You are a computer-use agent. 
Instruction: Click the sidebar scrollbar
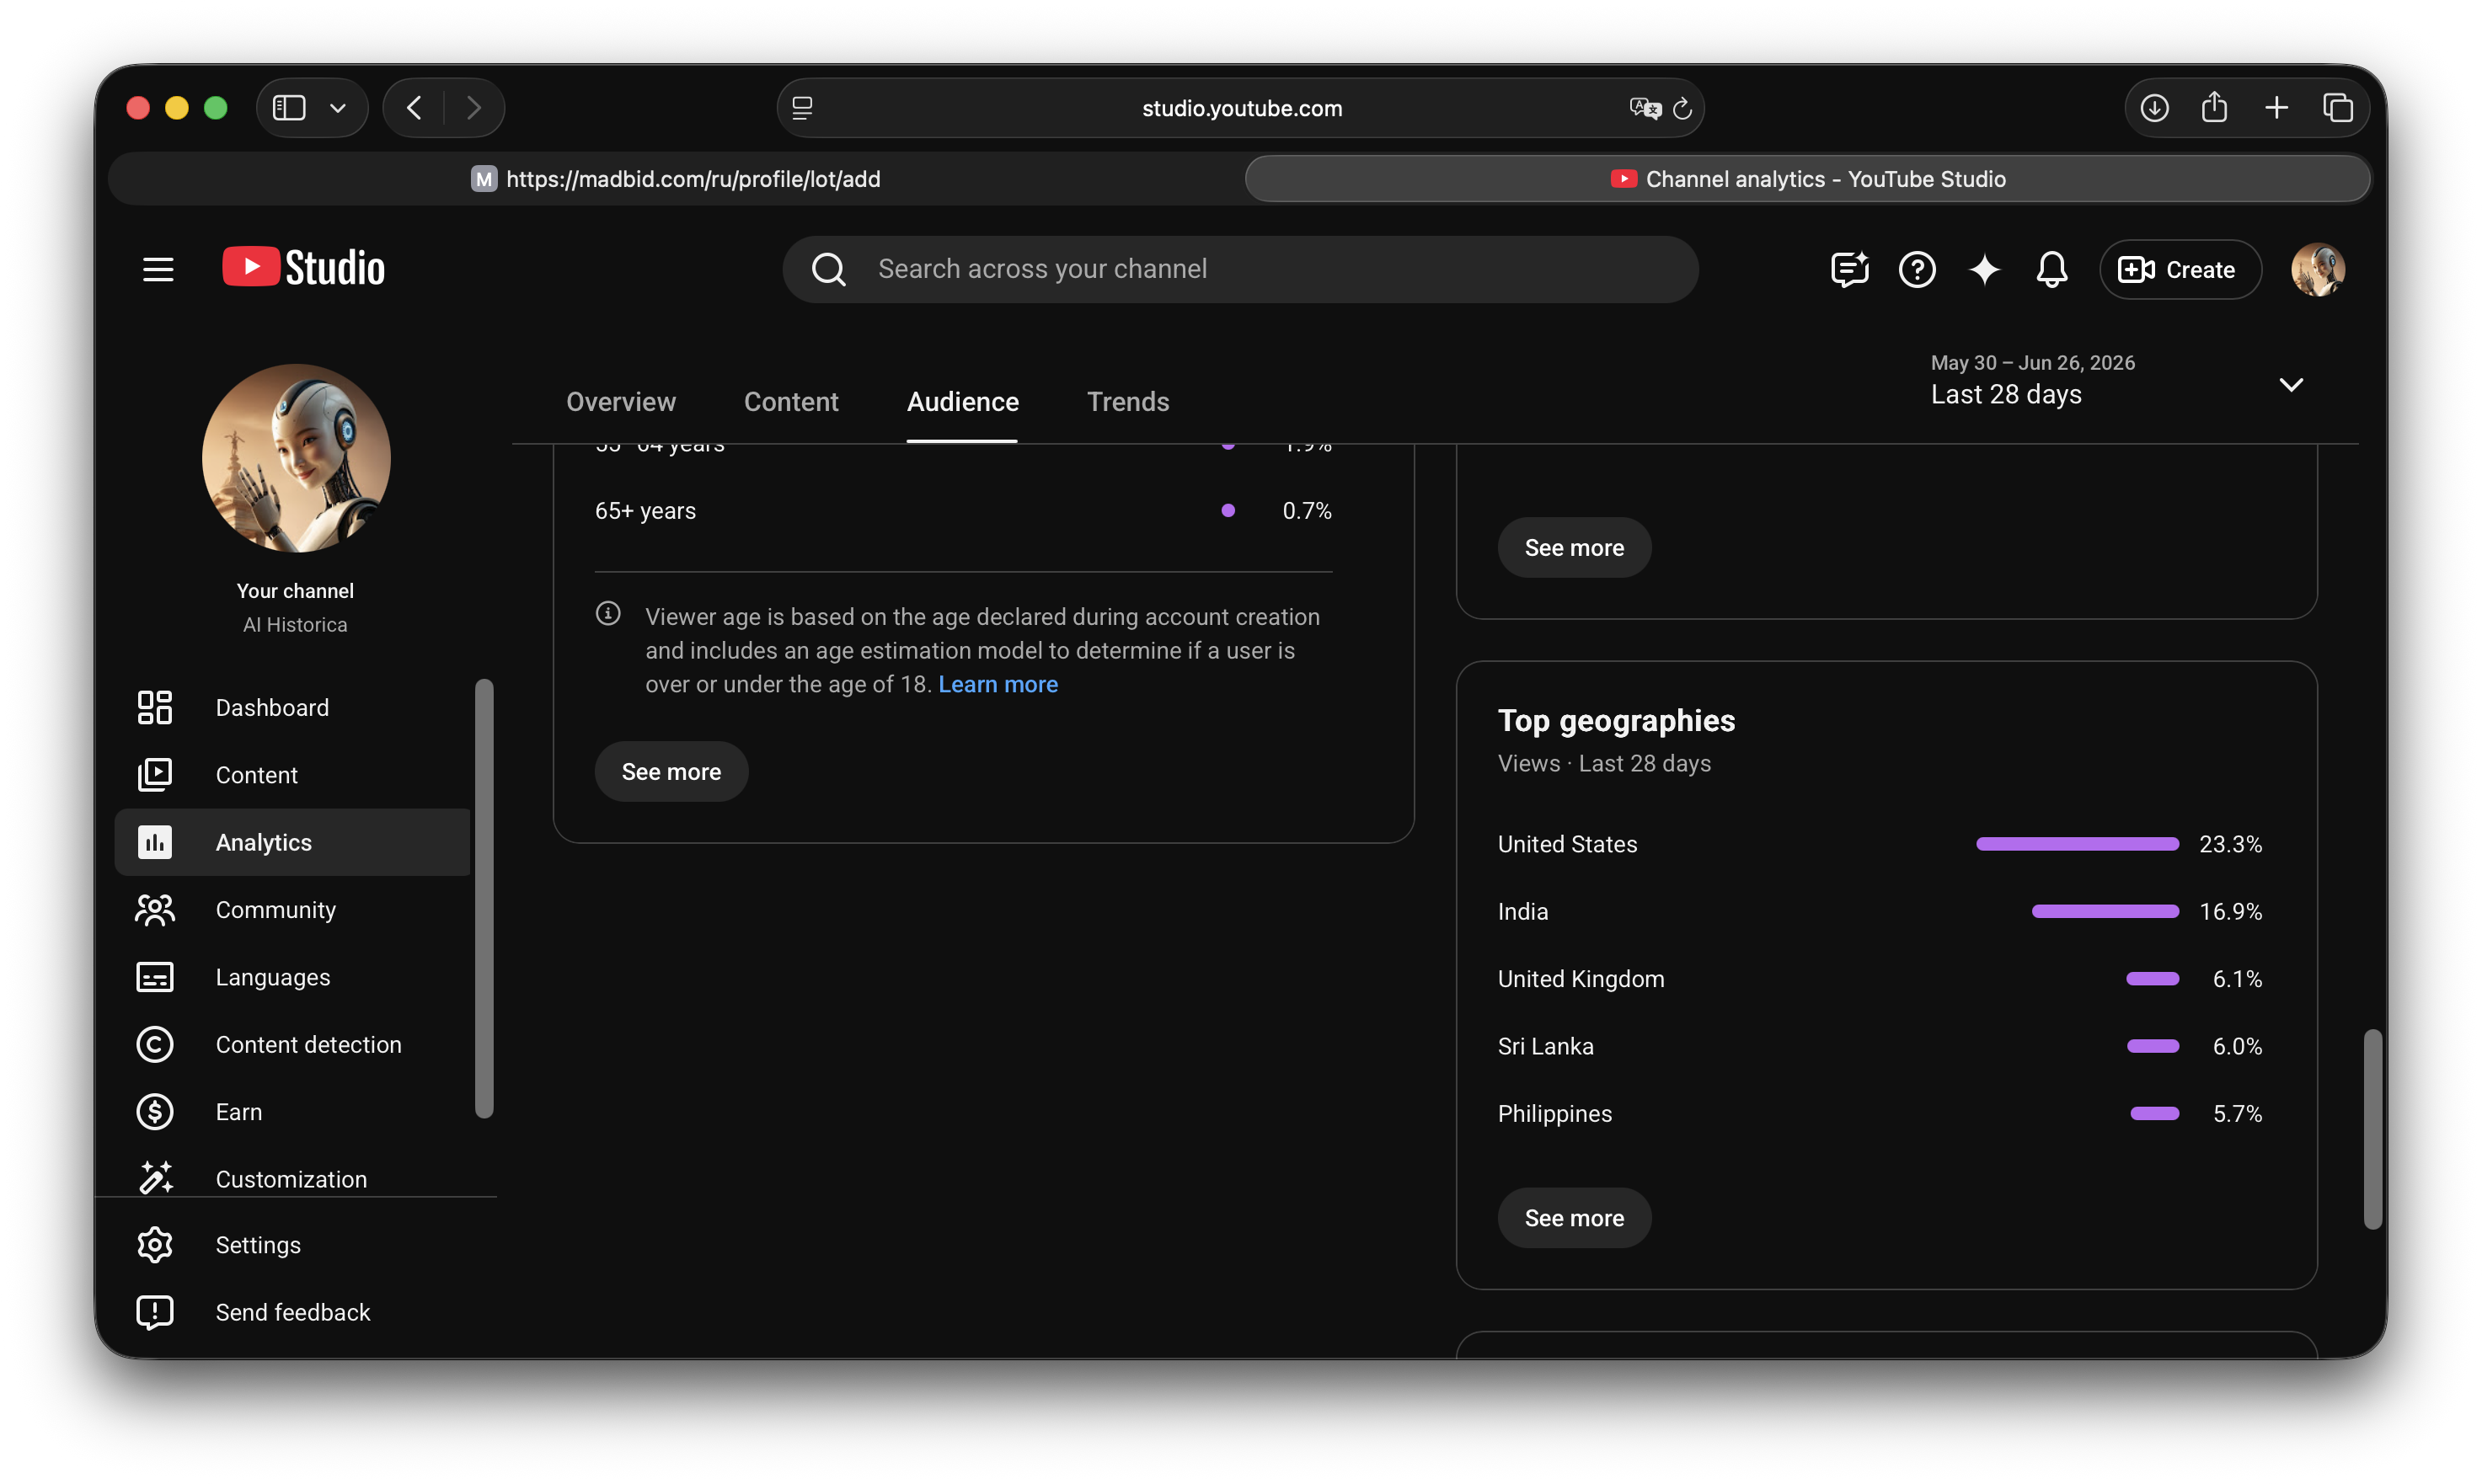(484, 897)
